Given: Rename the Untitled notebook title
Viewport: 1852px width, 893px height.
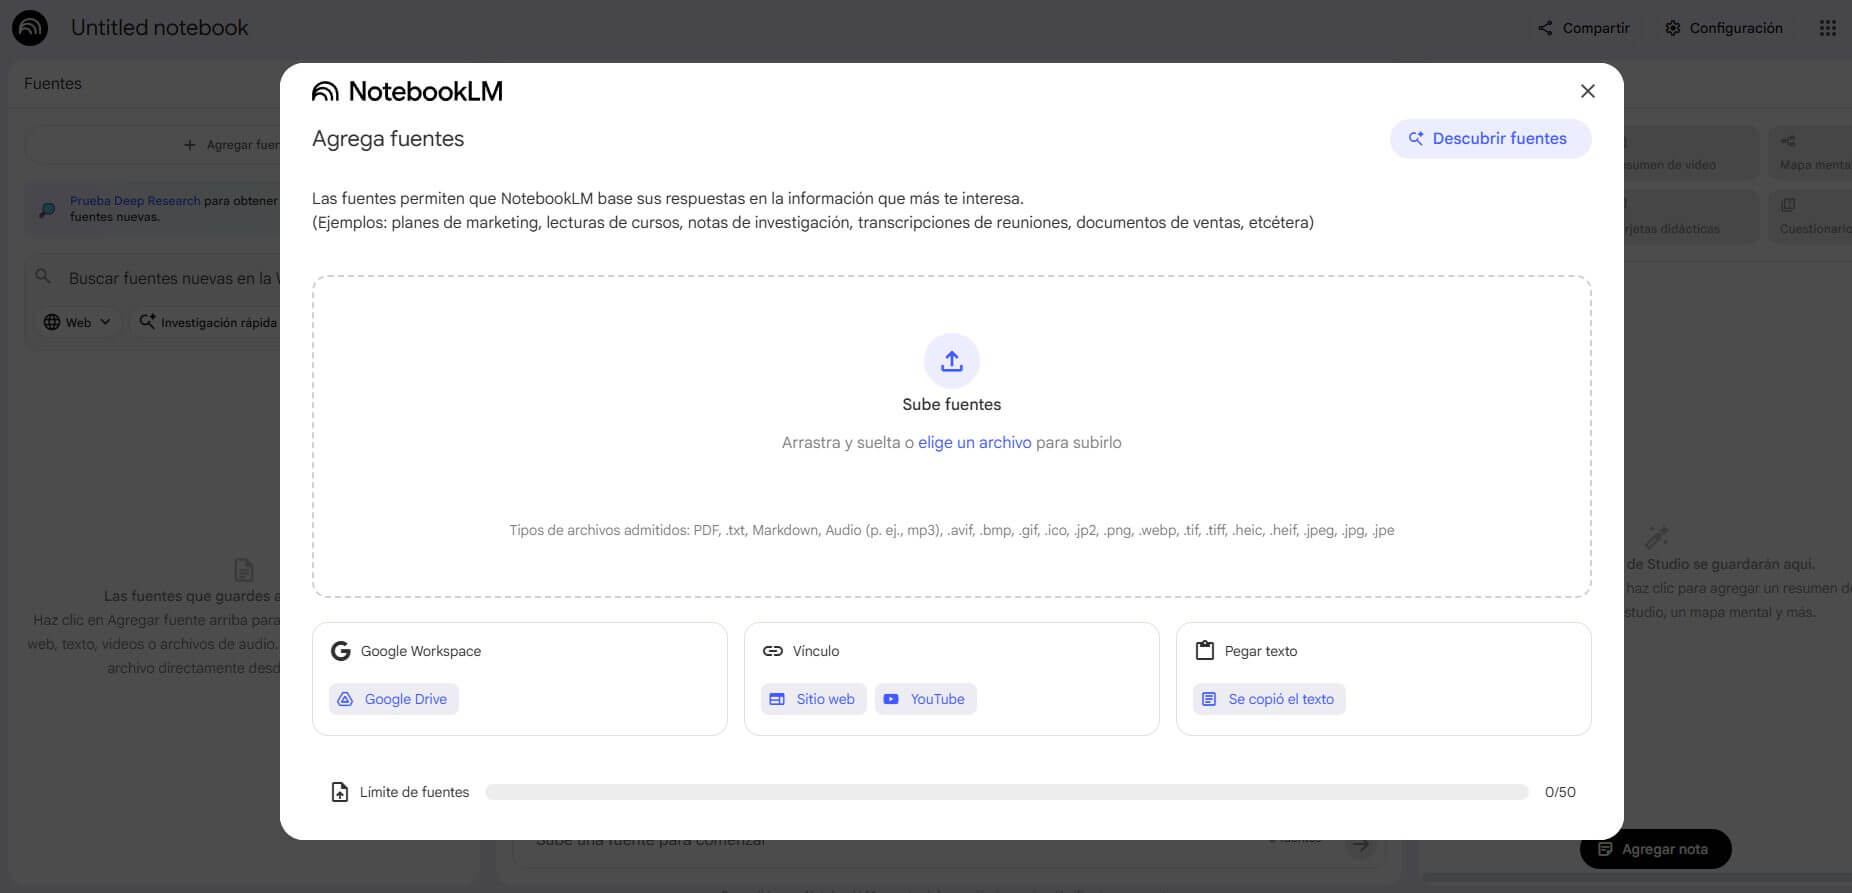Looking at the screenshot, I should click(x=160, y=28).
